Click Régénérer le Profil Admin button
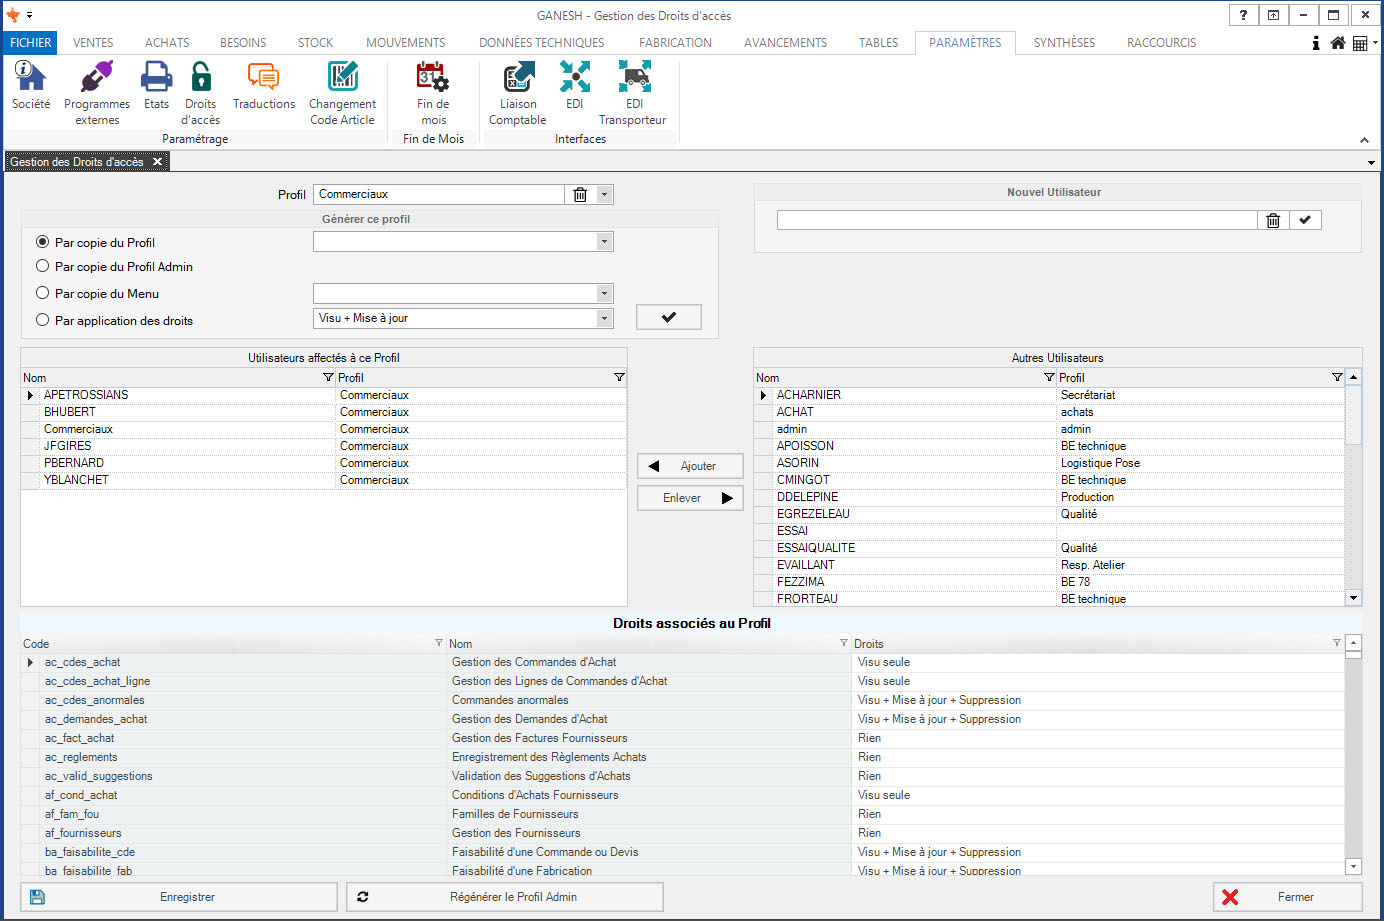The height and width of the screenshot is (921, 1384). 505,897
